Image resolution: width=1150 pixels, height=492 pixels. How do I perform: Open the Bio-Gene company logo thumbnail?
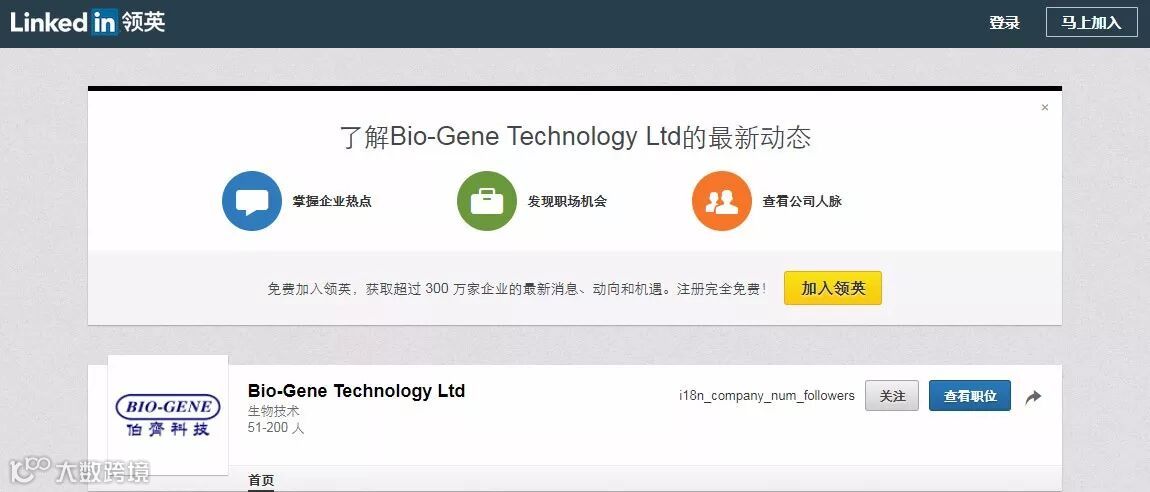tap(168, 416)
